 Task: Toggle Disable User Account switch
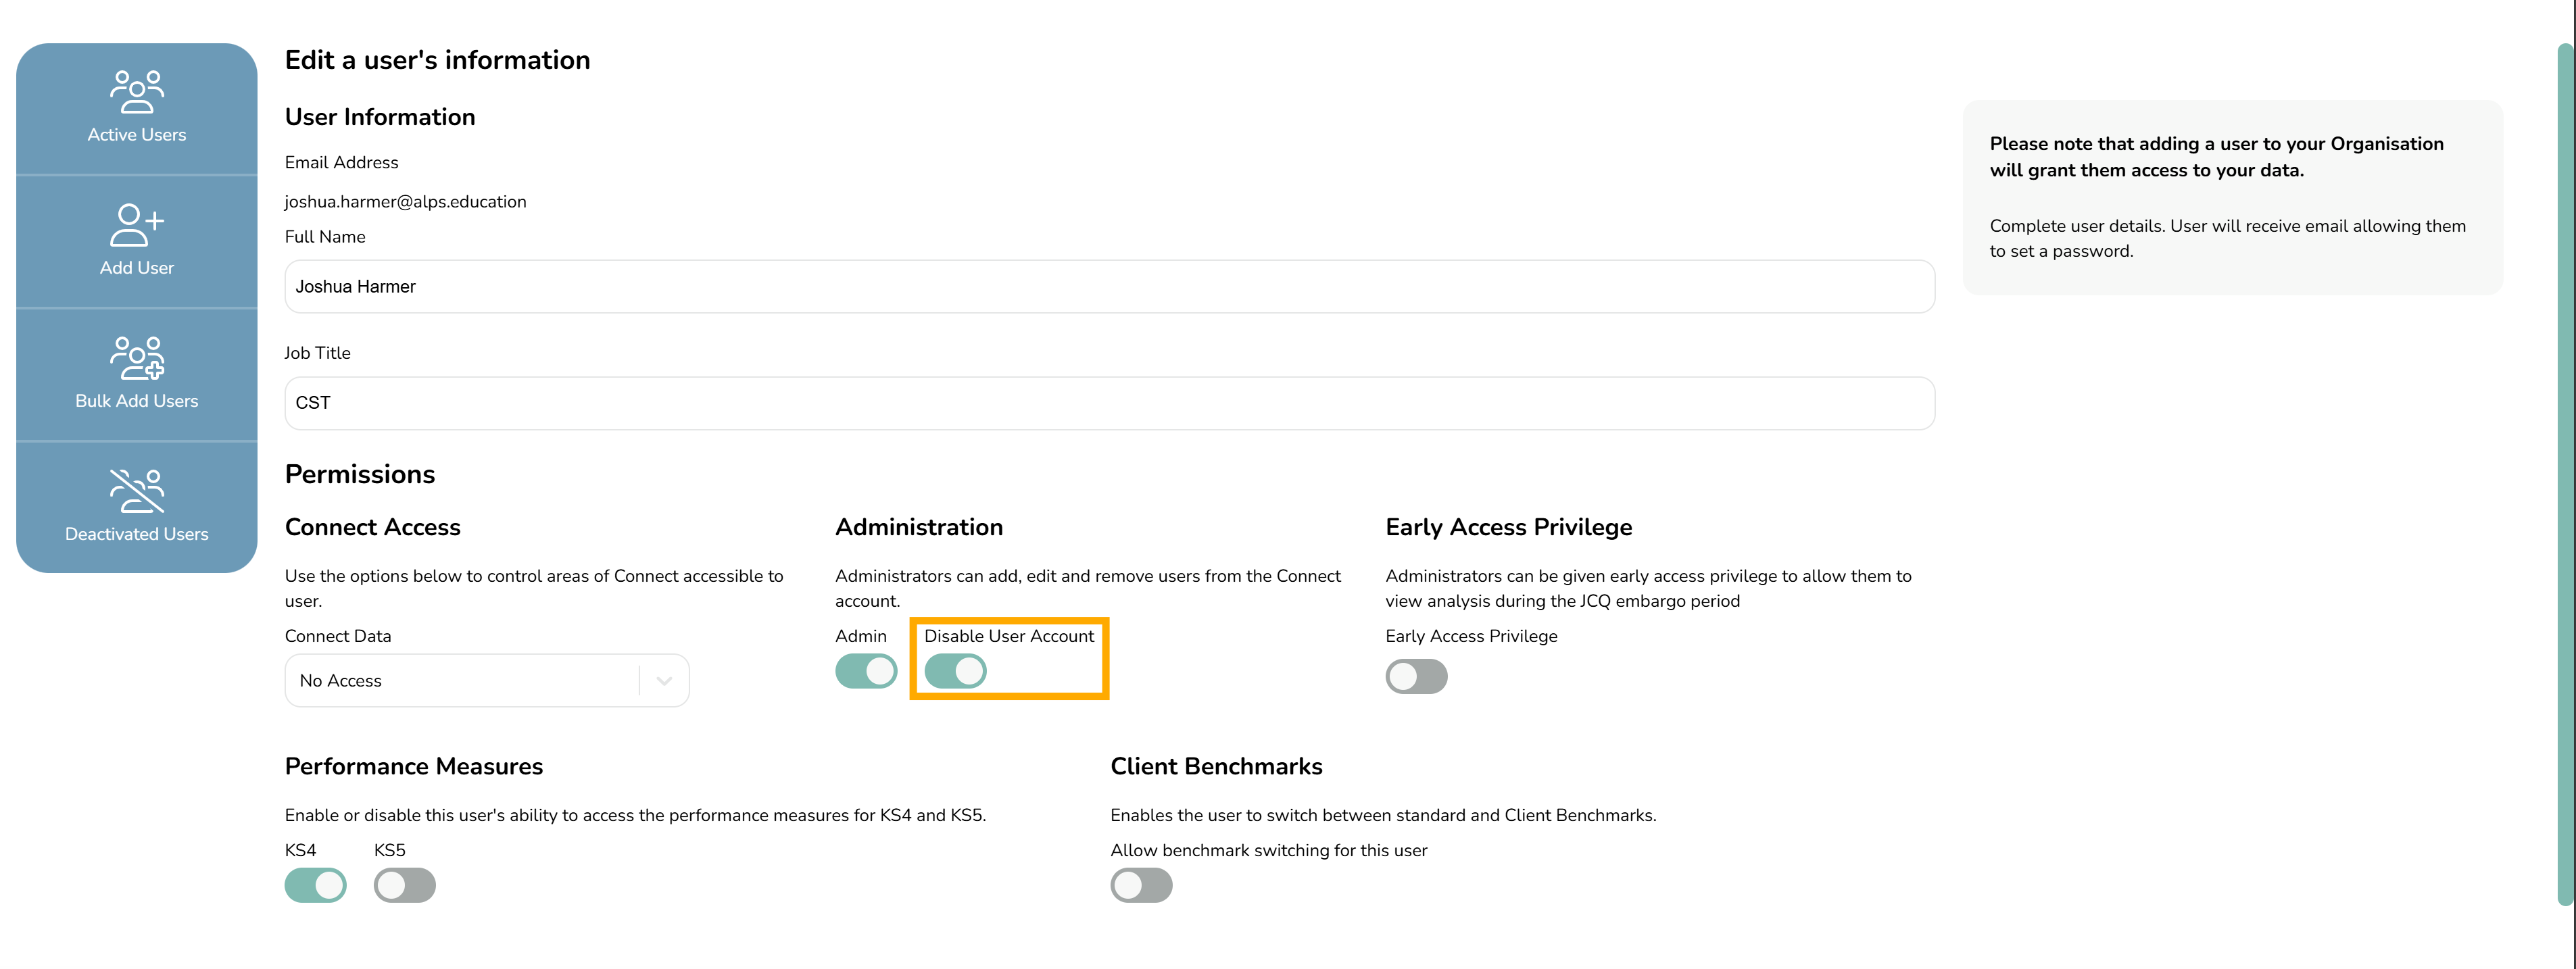[x=955, y=671]
